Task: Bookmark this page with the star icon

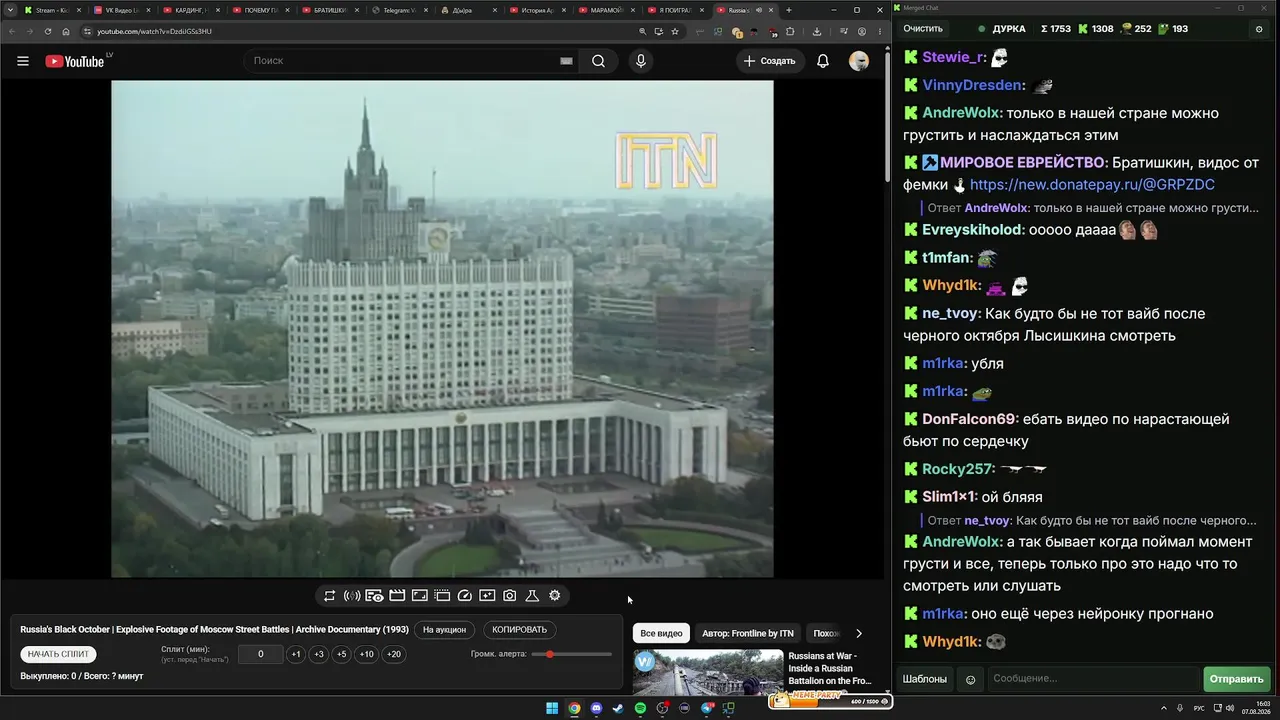Action: pyautogui.click(x=677, y=31)
